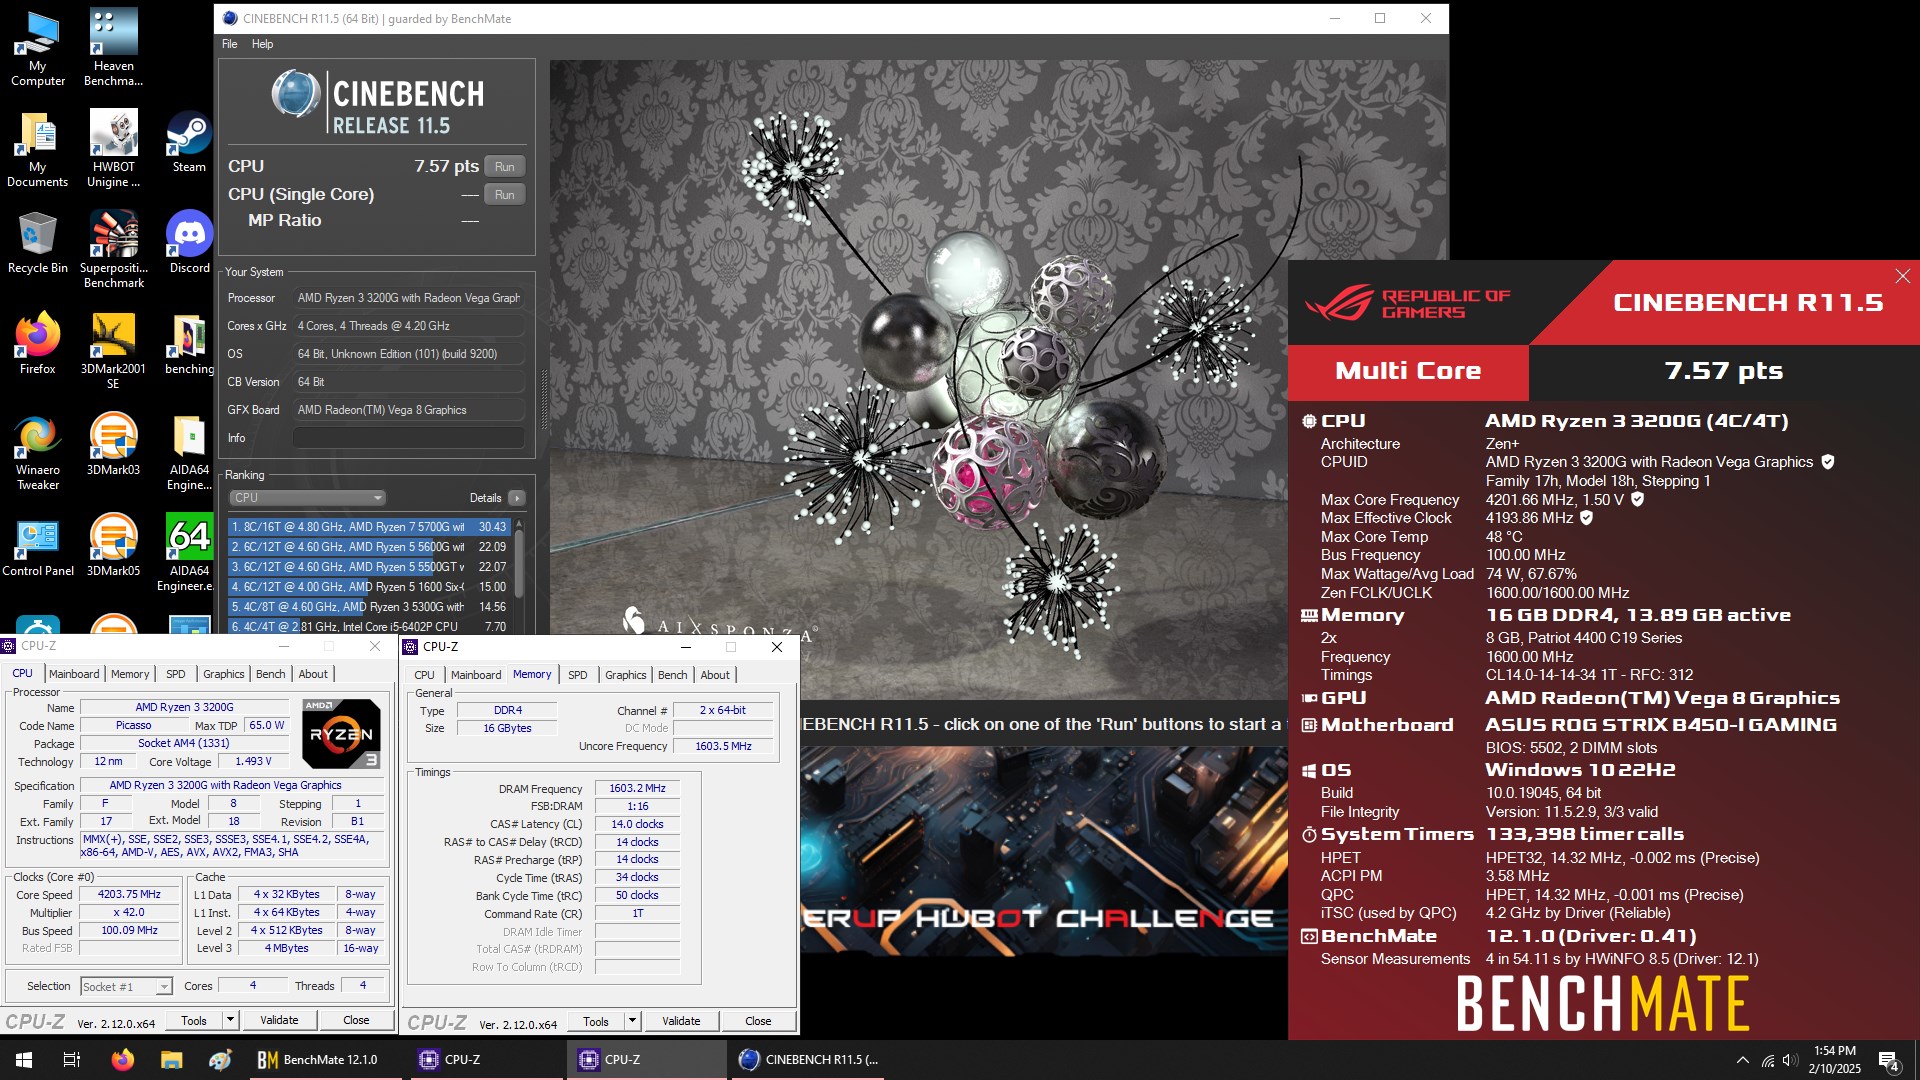This screenshot has width=1920, height=1080.
Task: Open the Recycle Bin icon
Action: [x=38, y=243]
